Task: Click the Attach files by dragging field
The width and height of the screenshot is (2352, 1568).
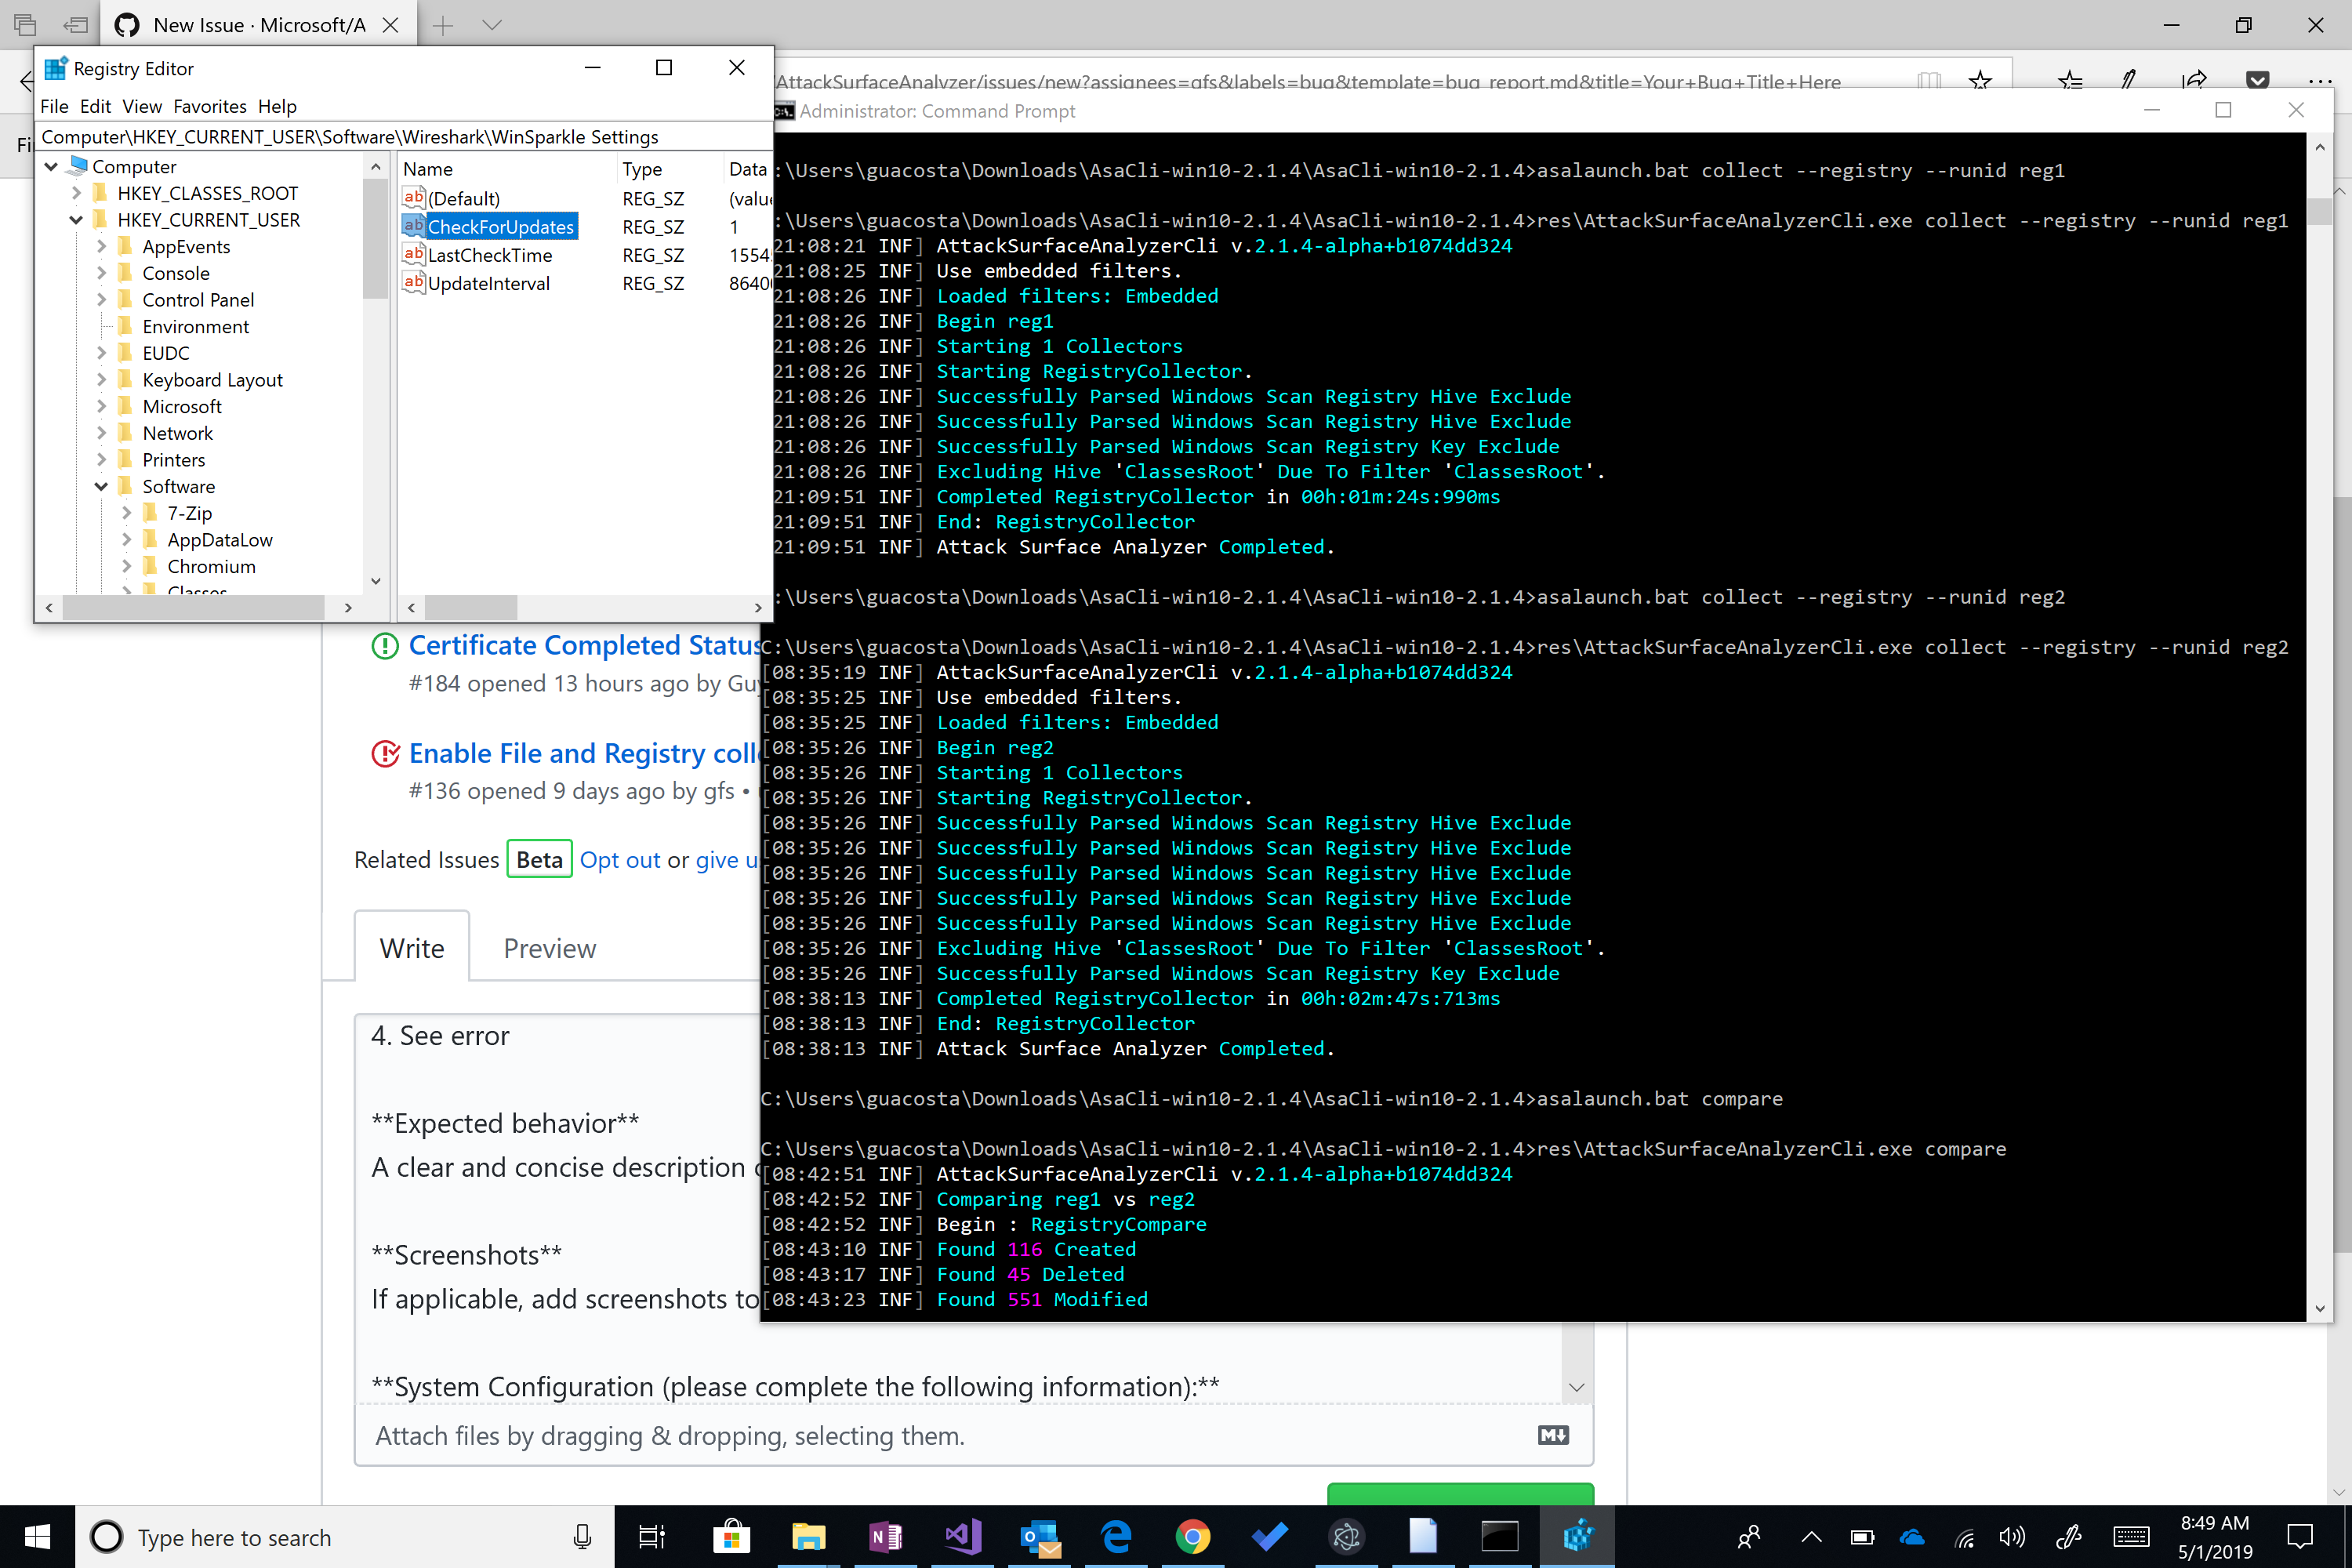Action: 670,1435
